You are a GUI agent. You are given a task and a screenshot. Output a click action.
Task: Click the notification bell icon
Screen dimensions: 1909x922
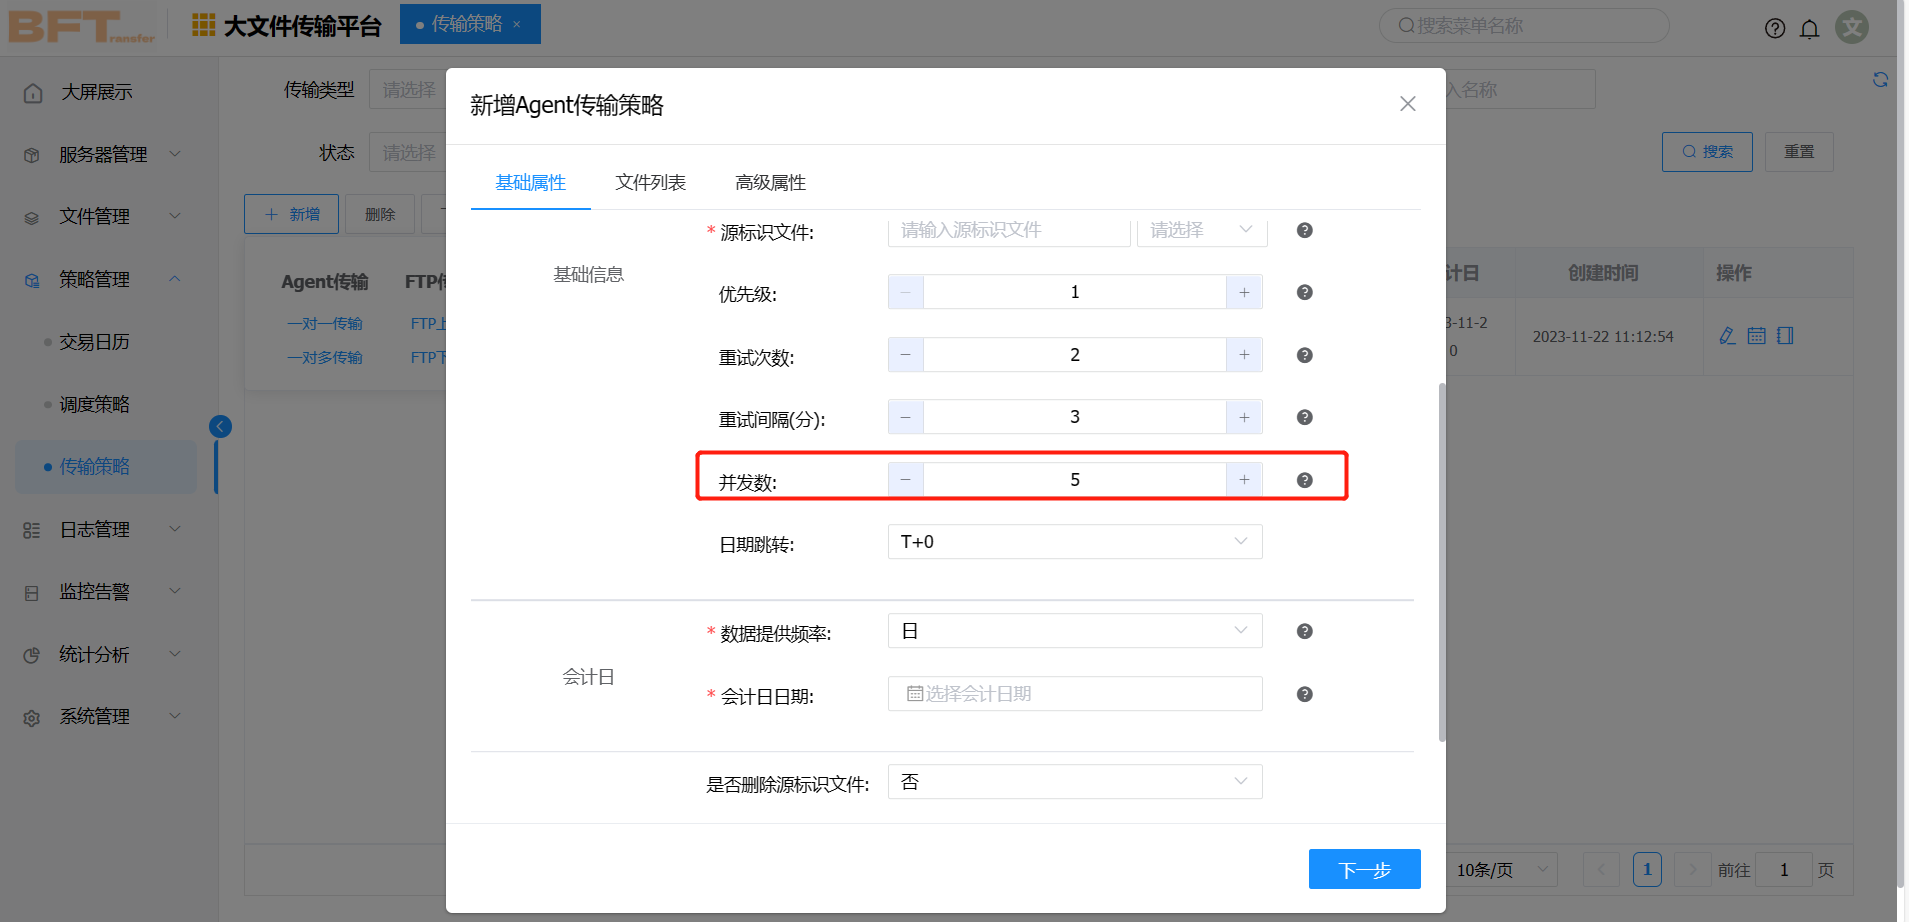click(1809, 28)
